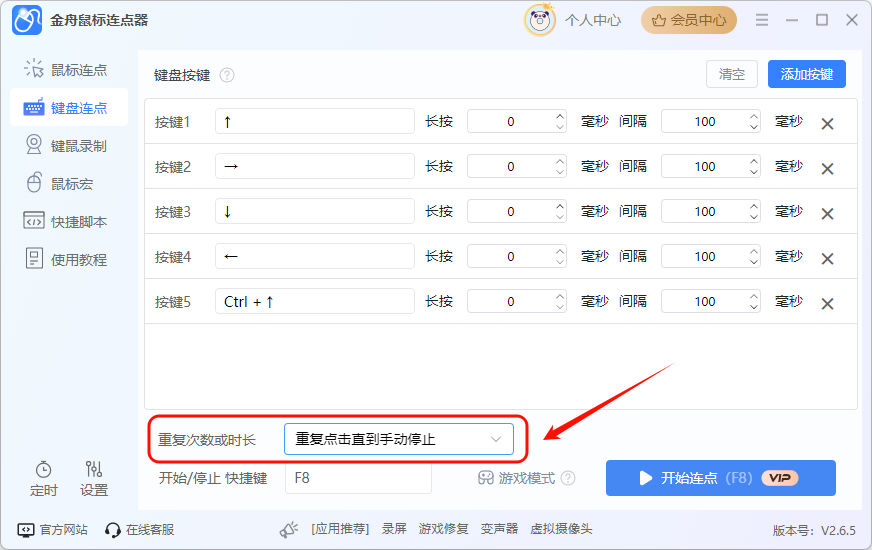872x550 pixels.
Task: Click the megaphone icon in the footer
Action: coord(289,529)
